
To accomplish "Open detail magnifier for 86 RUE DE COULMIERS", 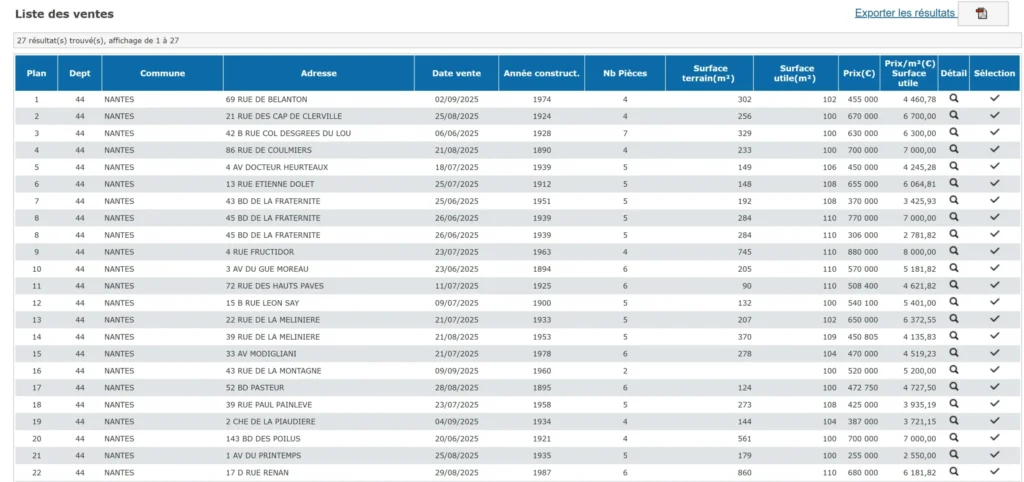I will tap(954, 150).
